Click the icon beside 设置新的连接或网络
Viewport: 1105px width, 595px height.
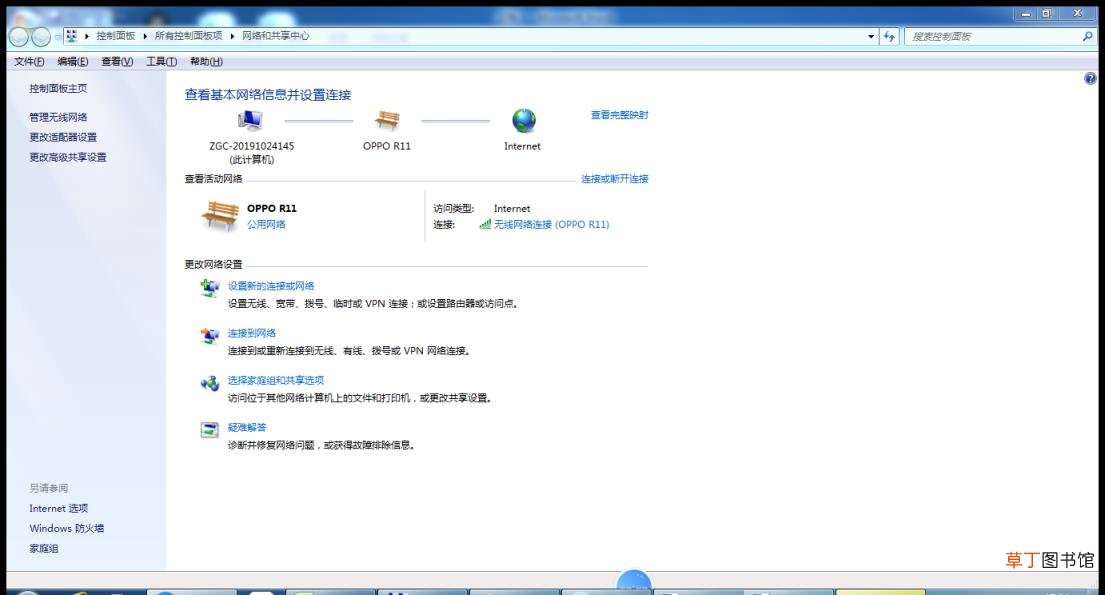pos(209,288)
